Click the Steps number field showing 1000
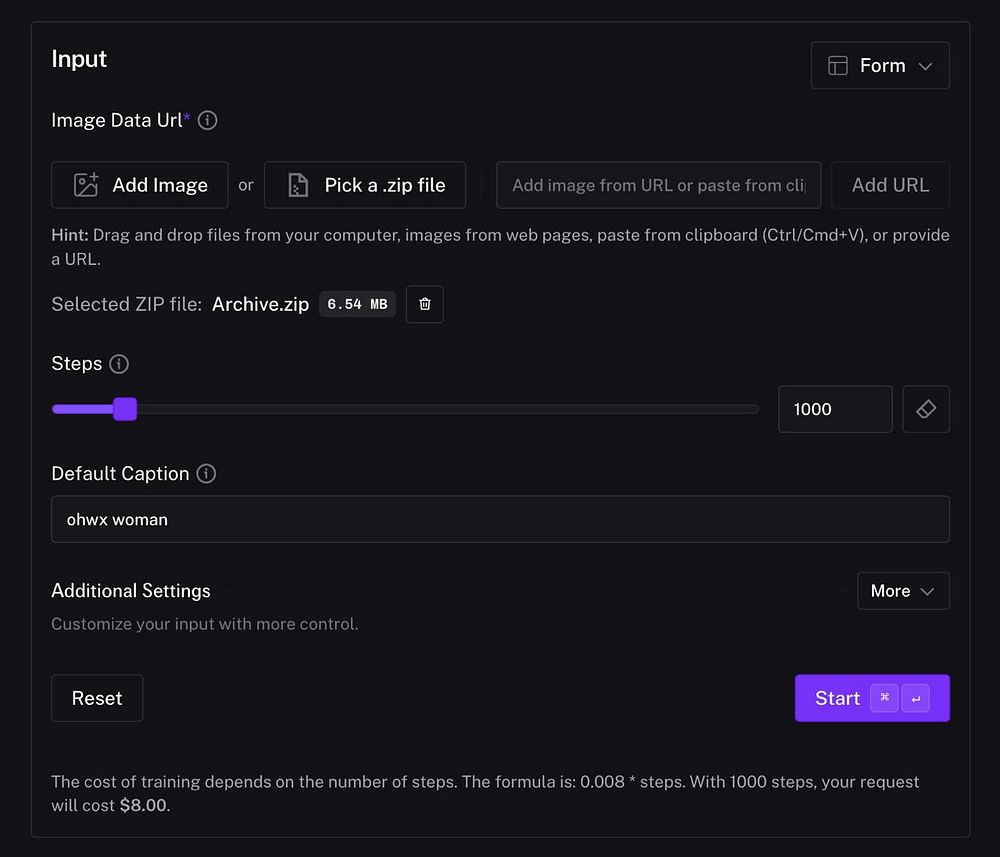The image size is (1000, 857). click(835, 409)
